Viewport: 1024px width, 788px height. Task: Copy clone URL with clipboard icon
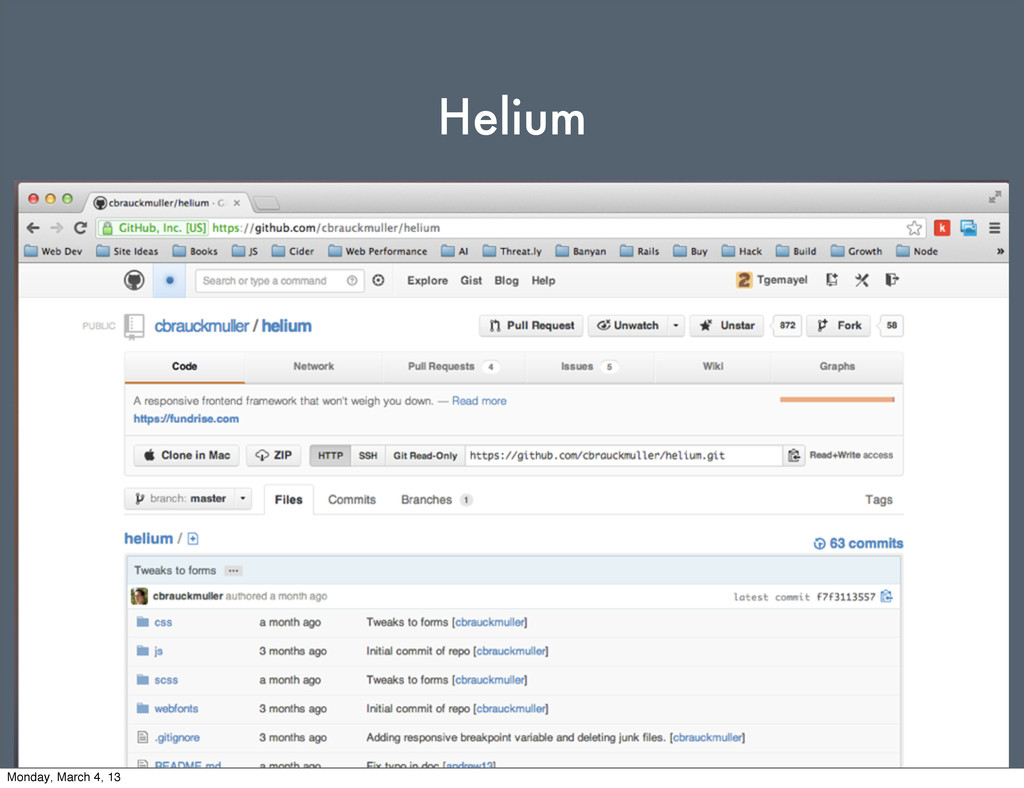[793, 455]
